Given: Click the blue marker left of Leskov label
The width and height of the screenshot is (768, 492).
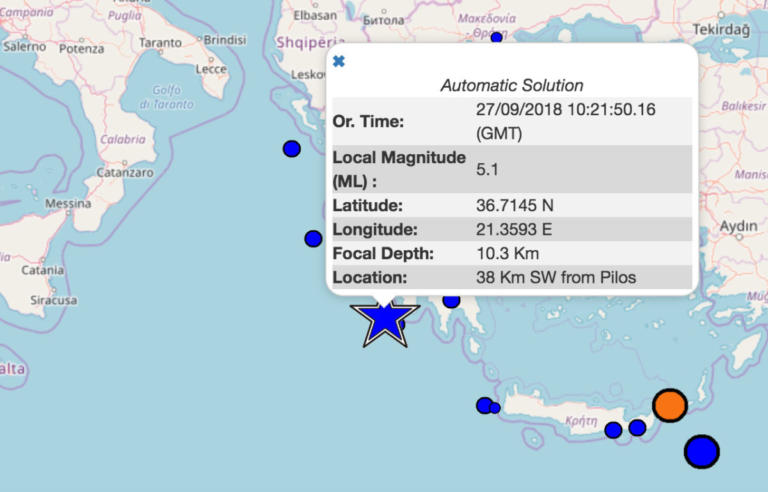Looking at the screenshot, I should tap(292, 148).
